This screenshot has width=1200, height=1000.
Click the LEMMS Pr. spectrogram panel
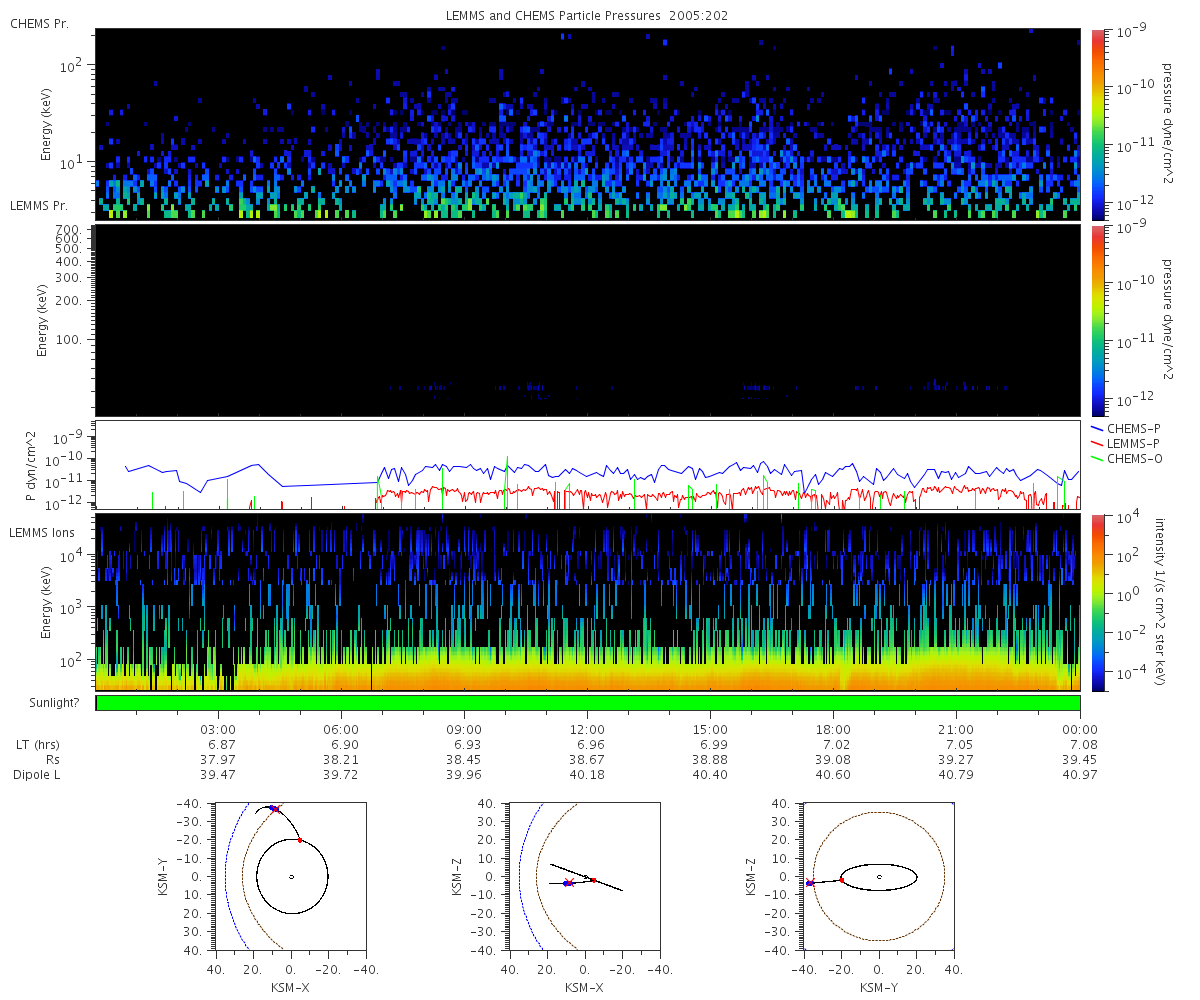click(x=588, y=320)
